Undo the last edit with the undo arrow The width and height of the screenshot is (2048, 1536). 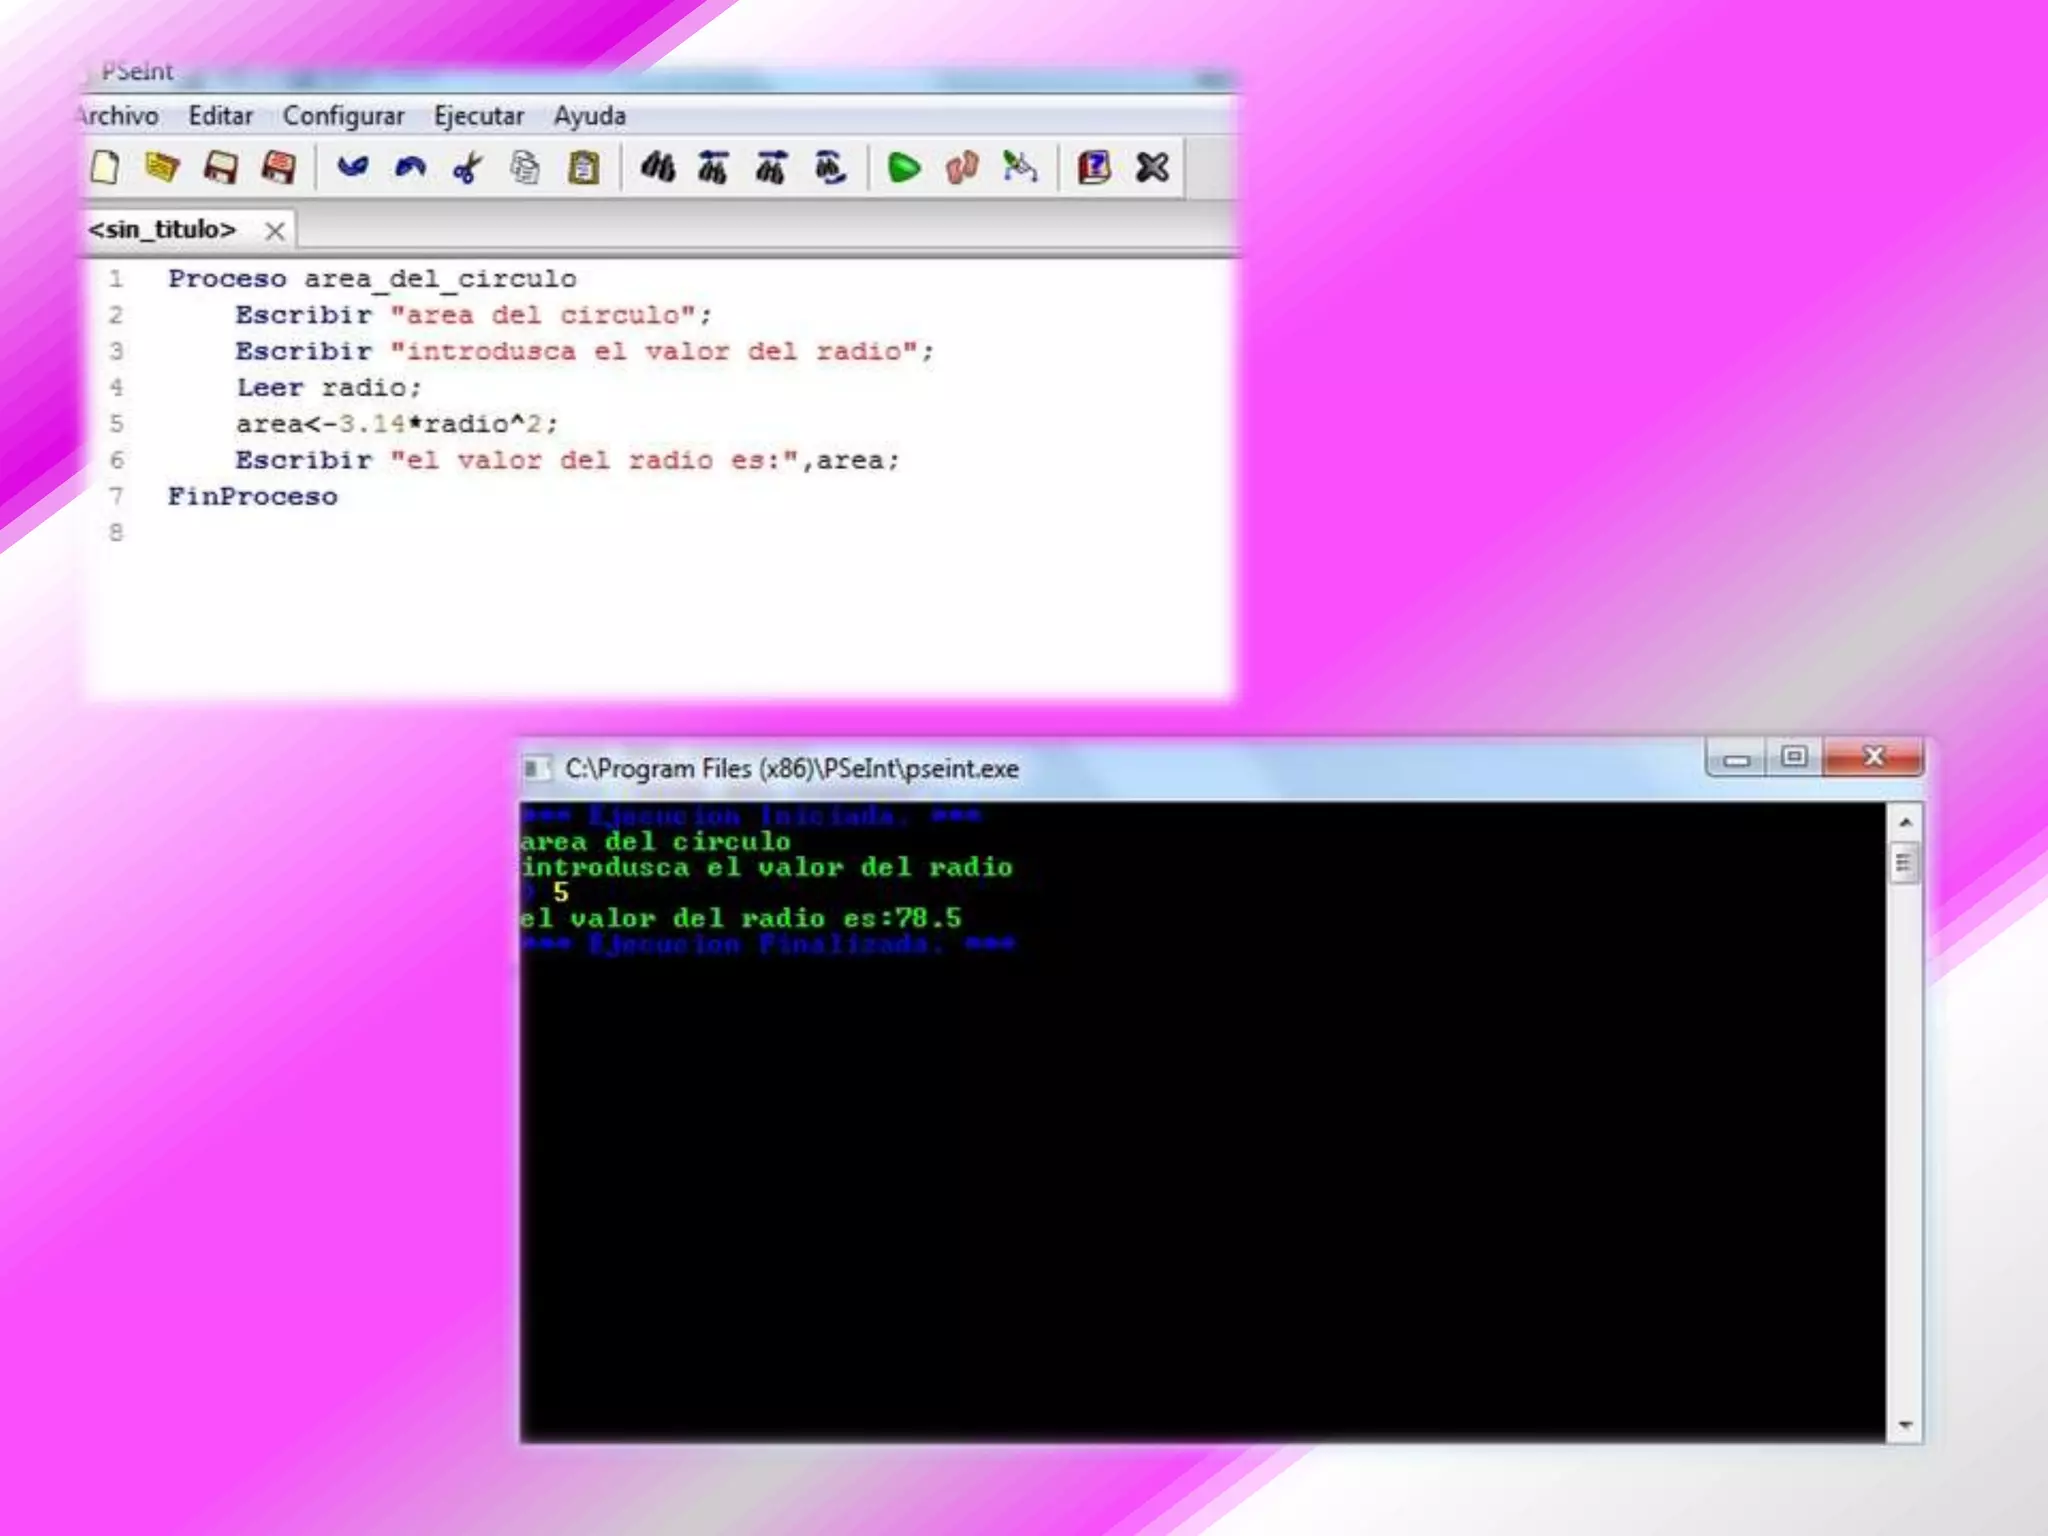[352, 167]
